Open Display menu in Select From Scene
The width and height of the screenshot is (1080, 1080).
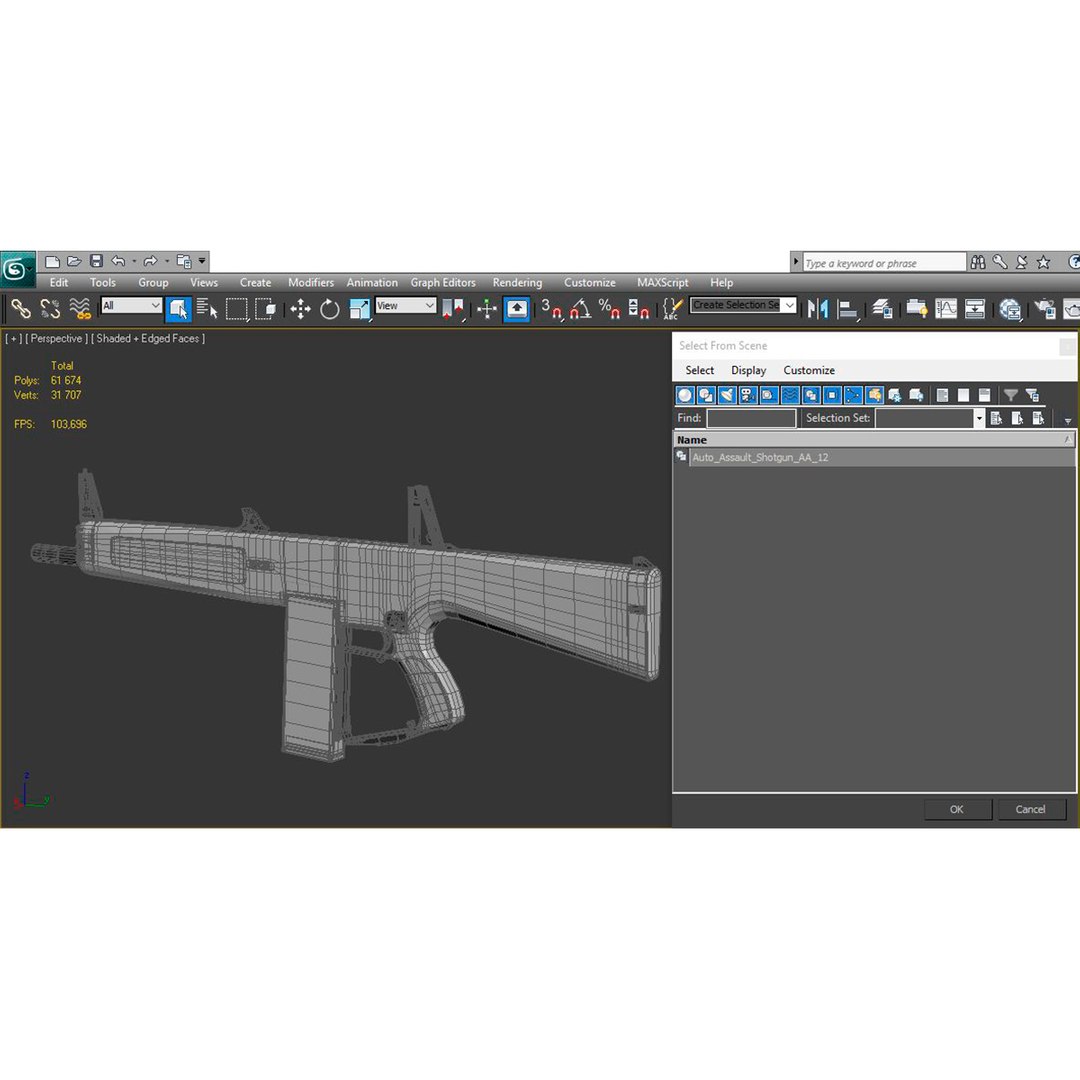pyautogui.click(x=748, y=370)
